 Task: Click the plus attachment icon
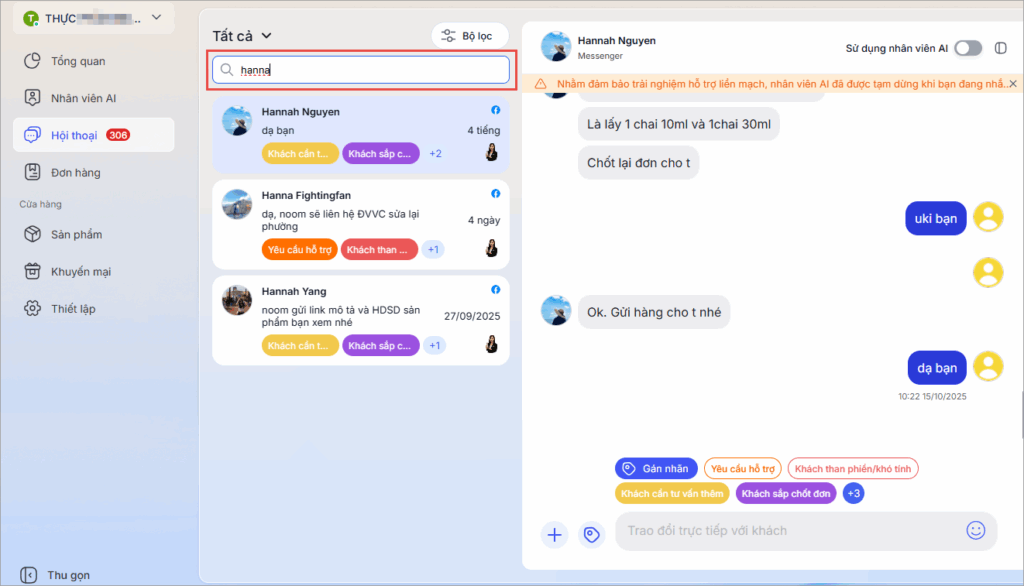pyautogui.click(x=555, y=534)
